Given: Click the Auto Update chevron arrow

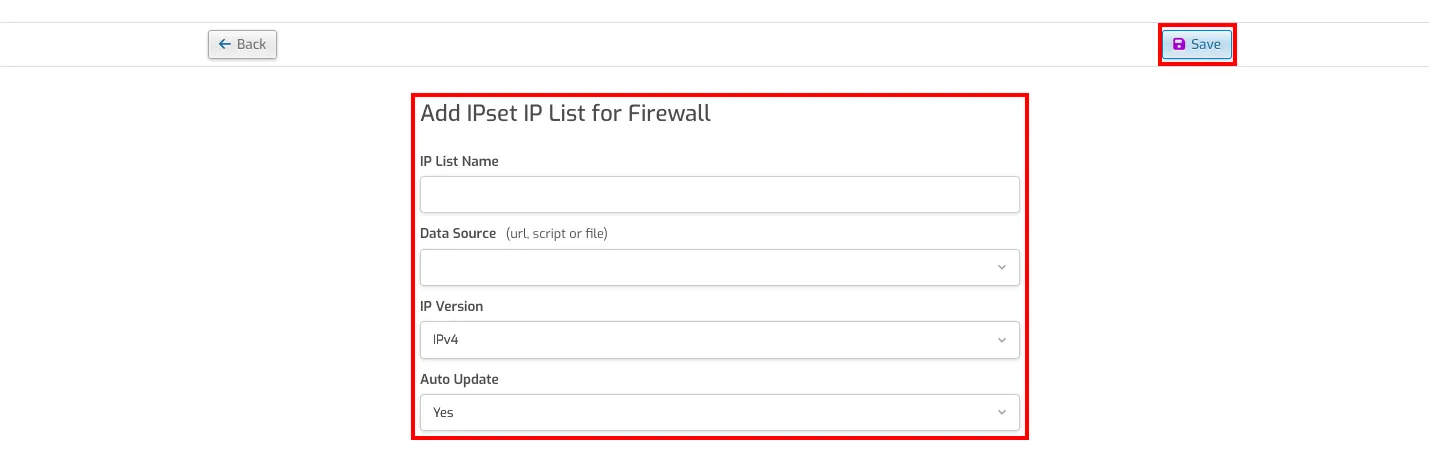Looking at the screenshot, I should [1002, 412].
